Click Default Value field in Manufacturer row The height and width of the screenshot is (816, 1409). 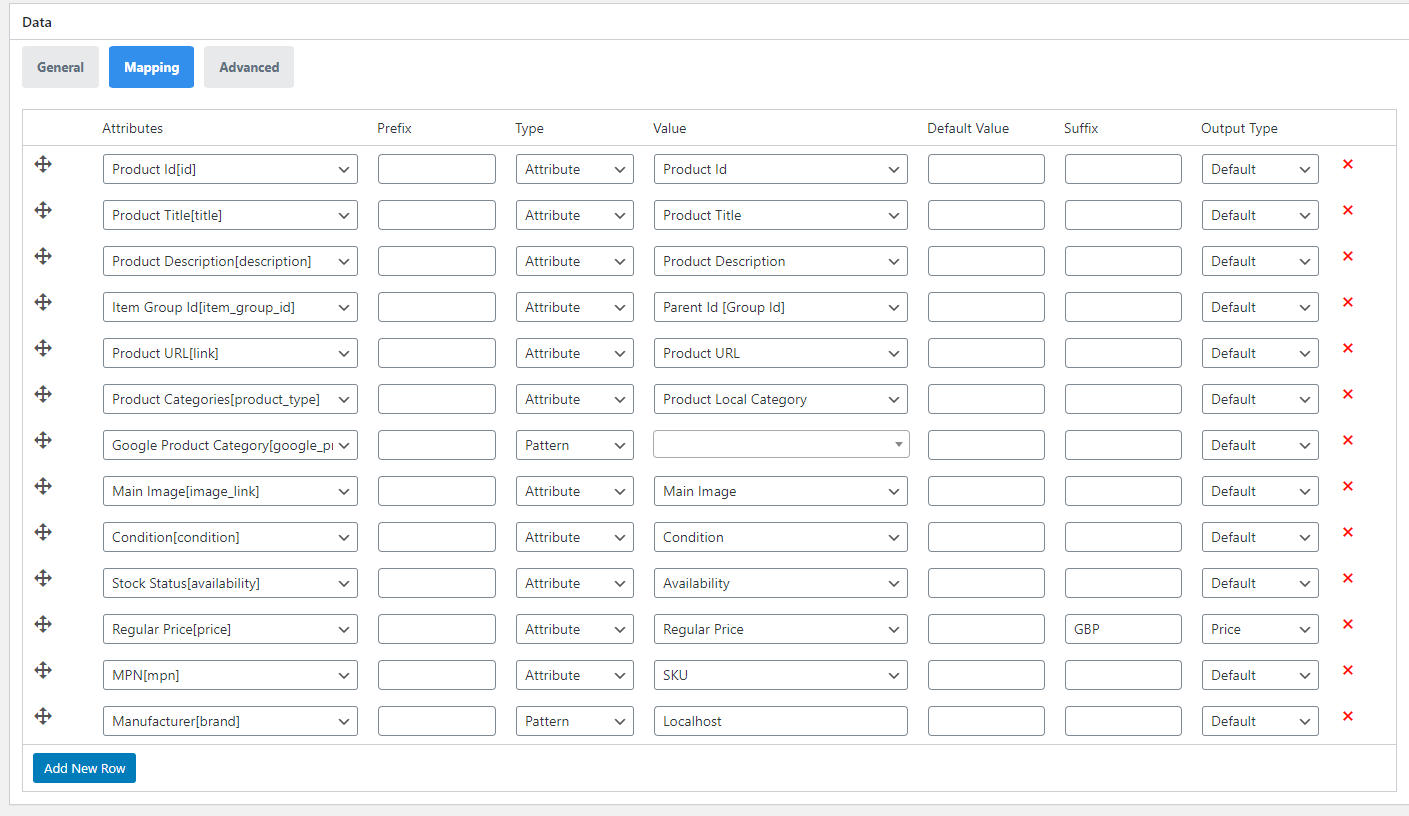coord(986,721)
